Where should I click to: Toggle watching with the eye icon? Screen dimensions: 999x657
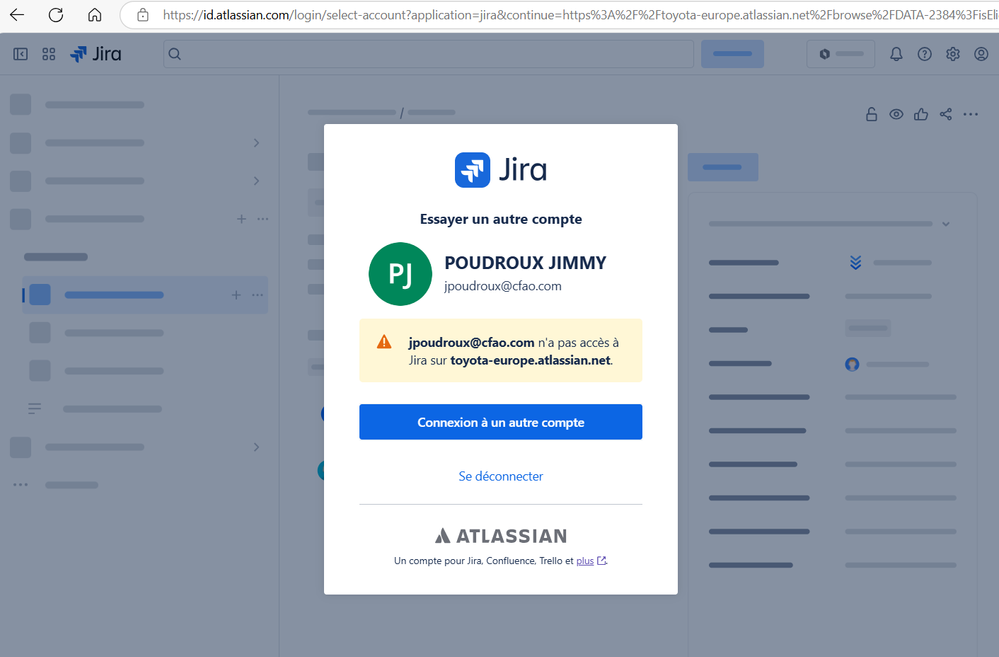896,114
